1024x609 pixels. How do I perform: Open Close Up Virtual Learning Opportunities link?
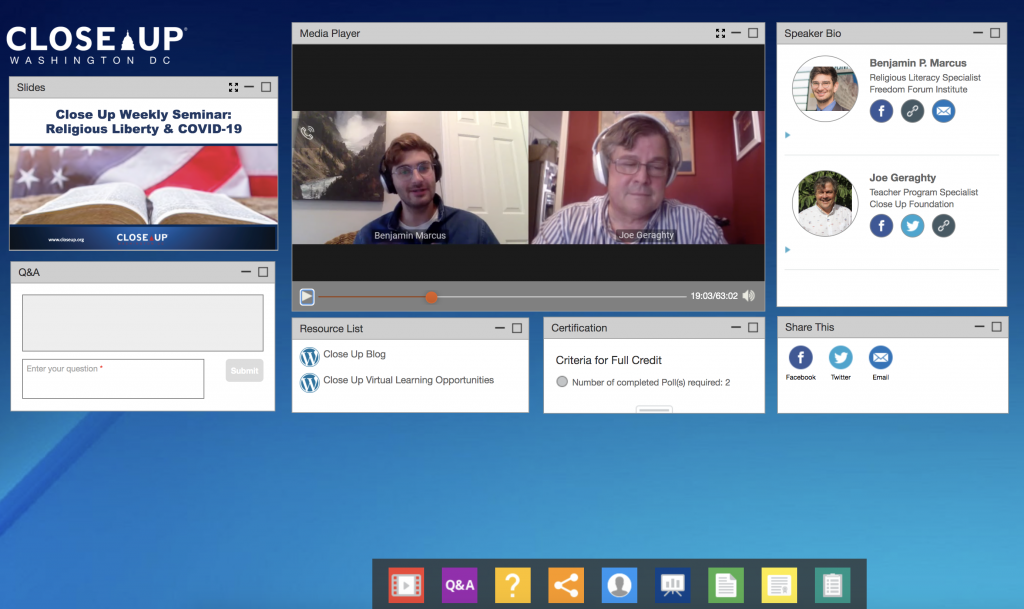408,380
